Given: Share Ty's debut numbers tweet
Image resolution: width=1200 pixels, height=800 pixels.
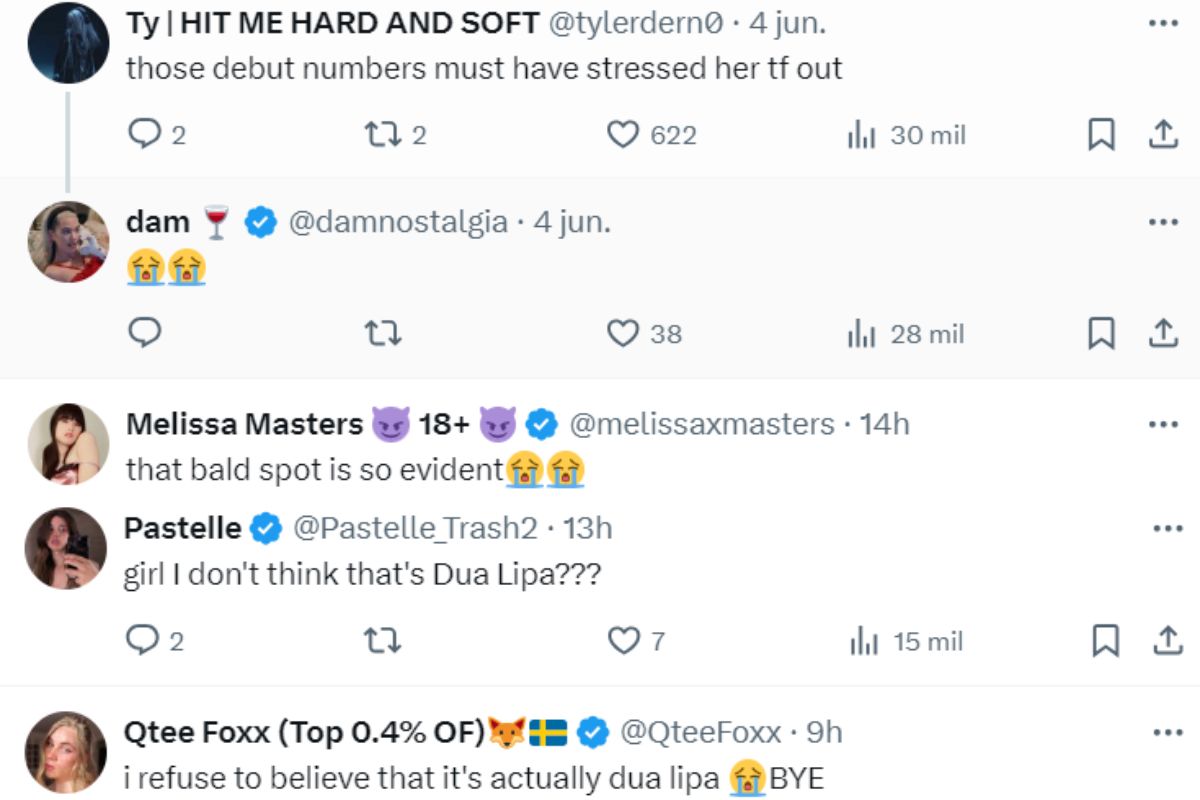Looking at the screenshot, I should [1162, 134].
